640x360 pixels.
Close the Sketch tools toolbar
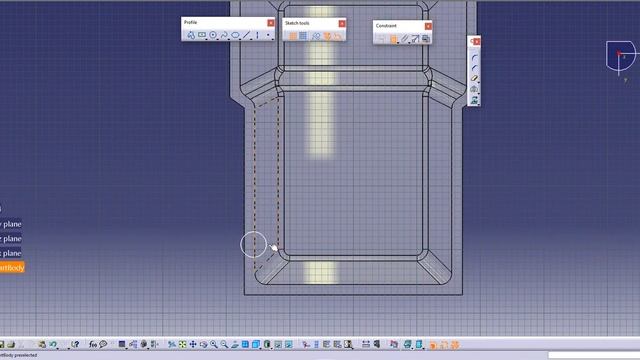[x=342, y=24]
